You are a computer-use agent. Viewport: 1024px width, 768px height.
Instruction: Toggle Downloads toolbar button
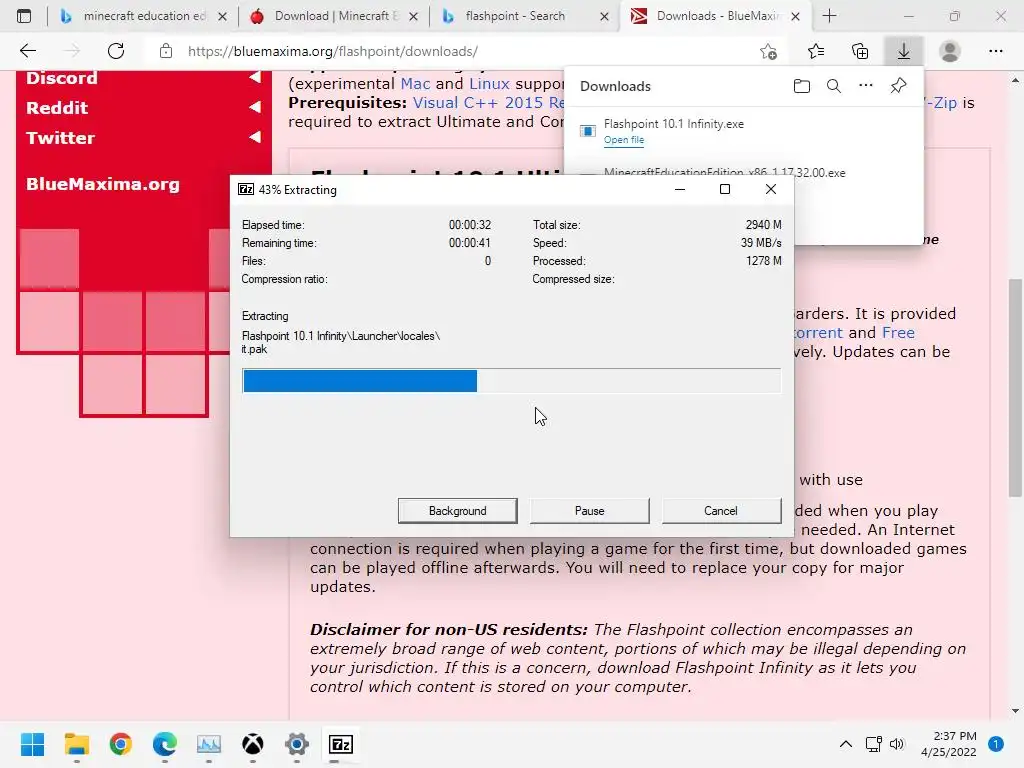[x=904, y=51]
